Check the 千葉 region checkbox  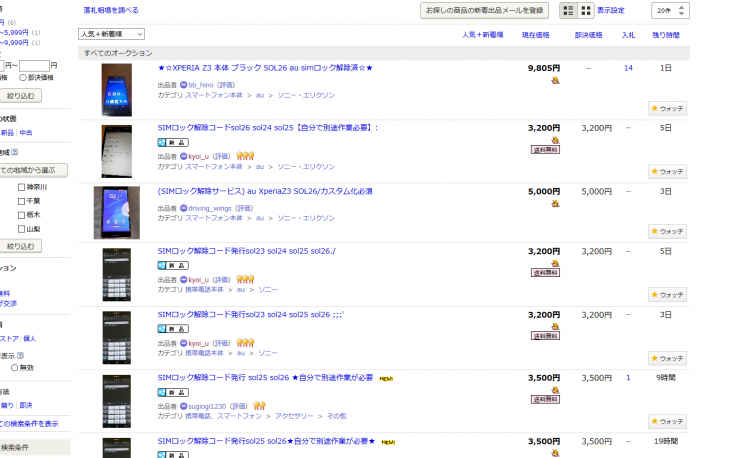(x=21, y=201)
